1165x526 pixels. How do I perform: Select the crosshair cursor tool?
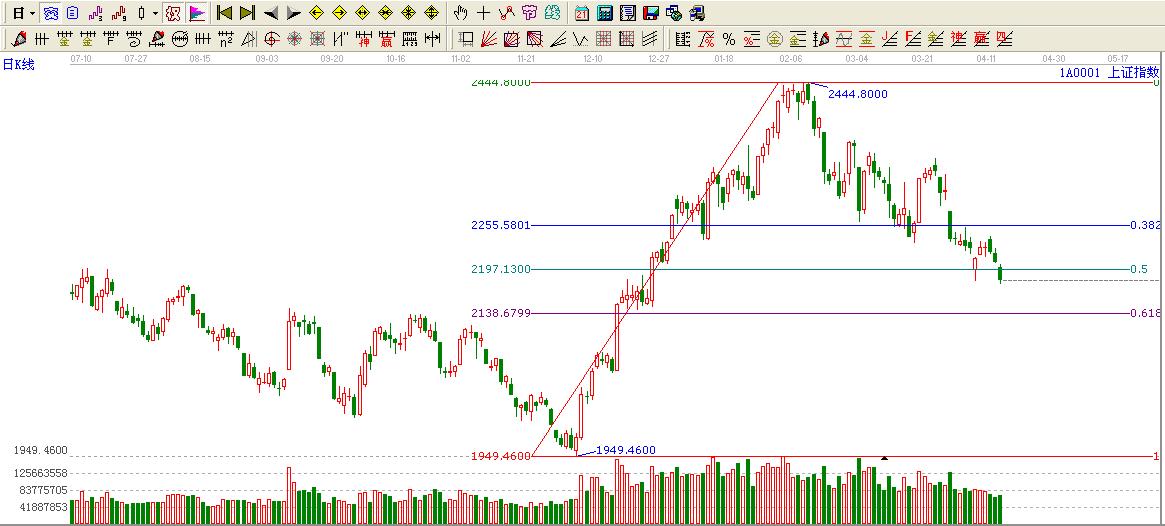click(x=483, y=13)
